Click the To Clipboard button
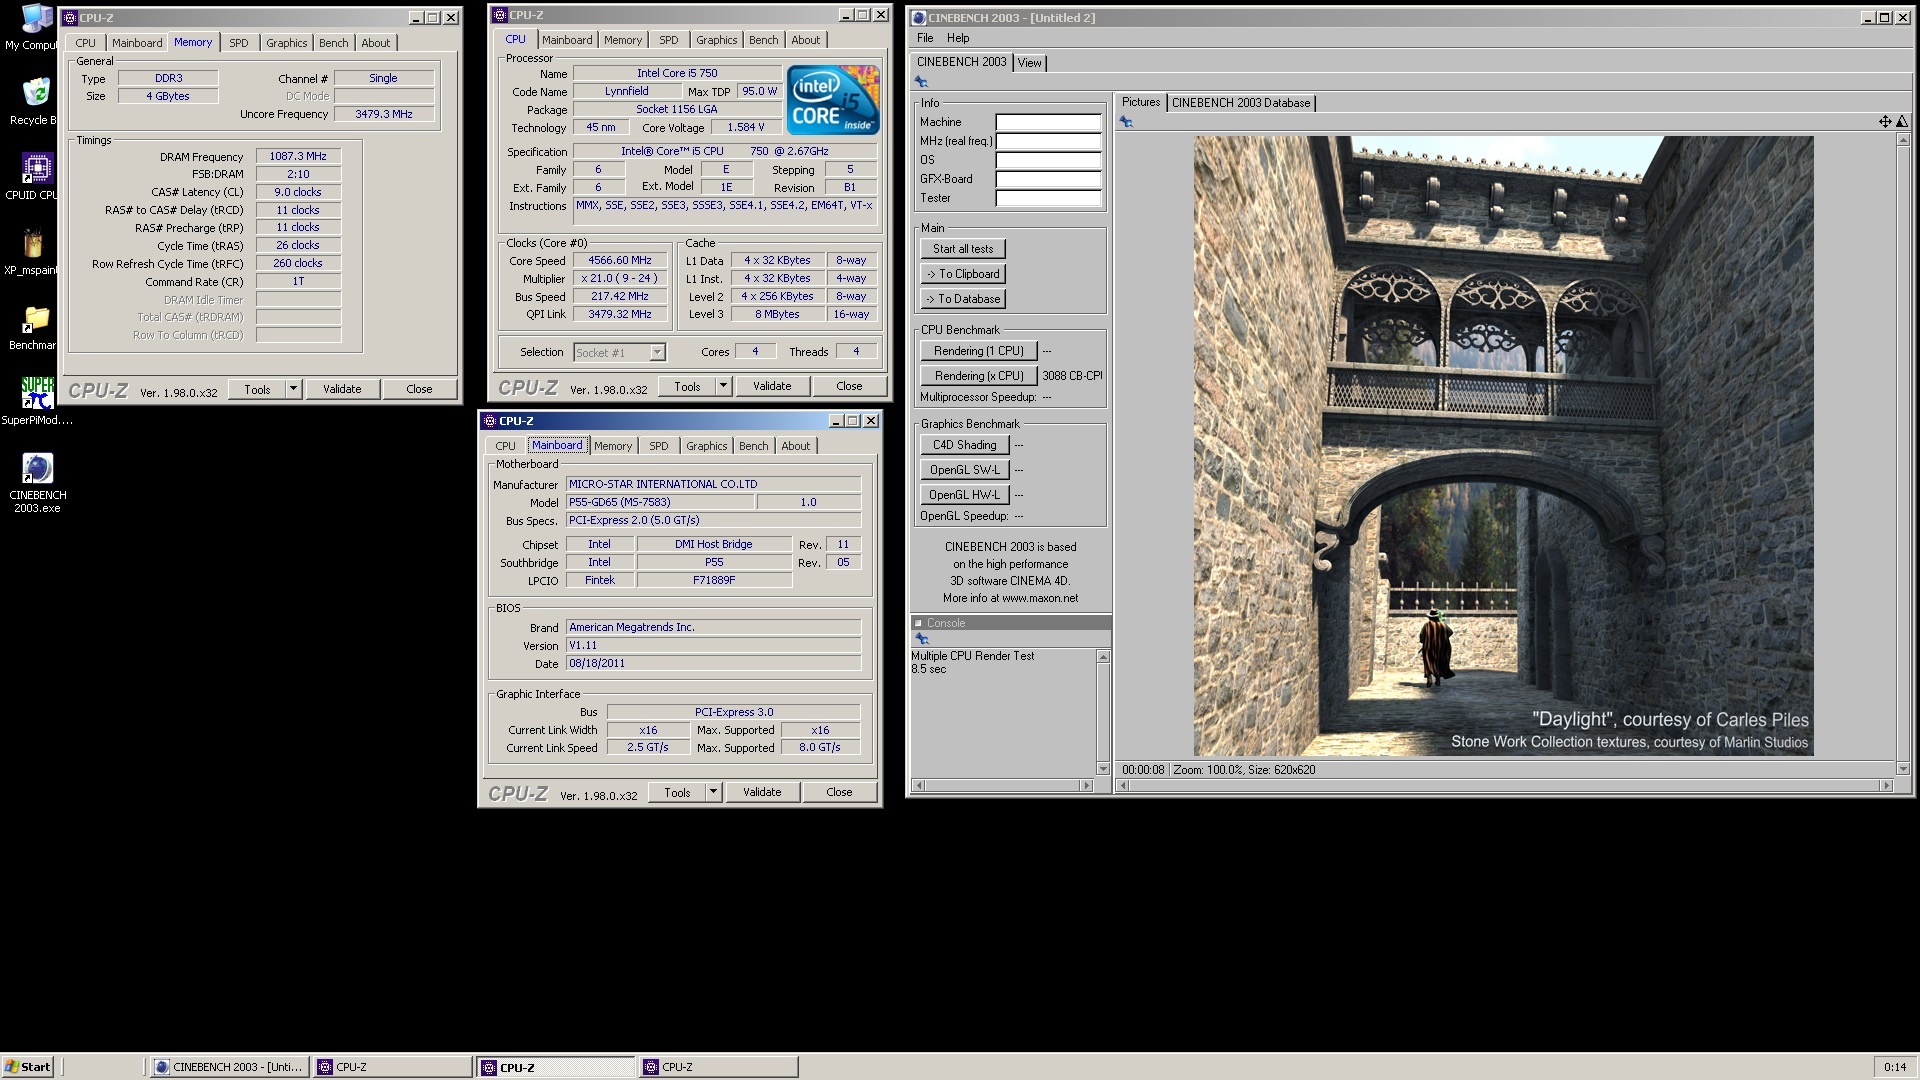 [x=963, y=274]
